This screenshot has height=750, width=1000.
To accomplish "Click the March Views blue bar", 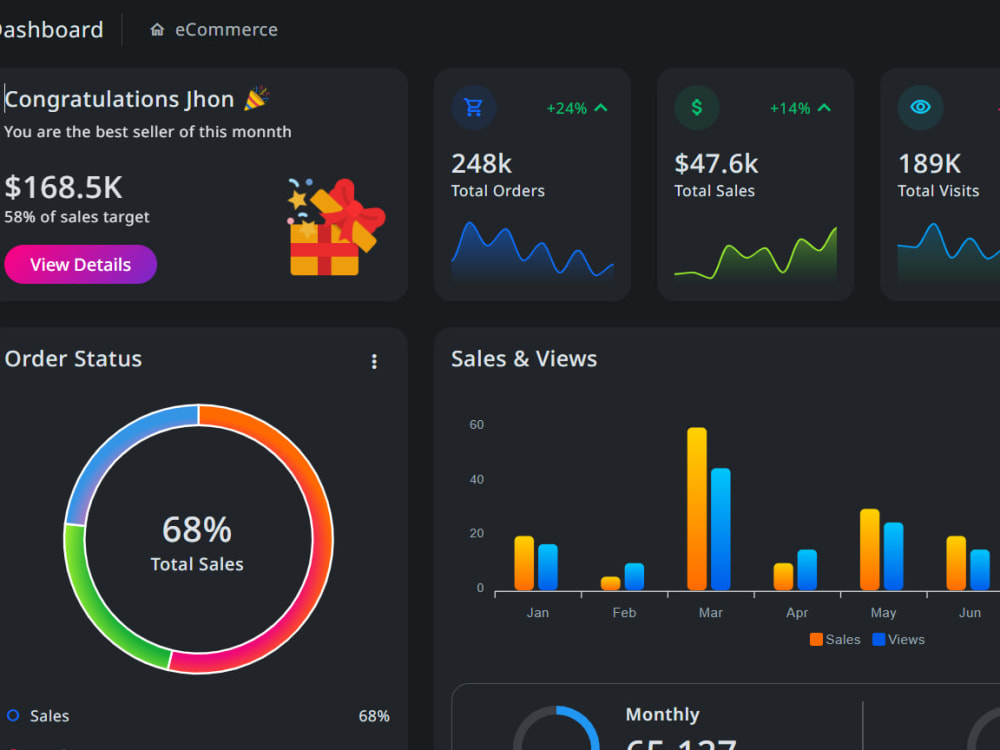I will (x=721, y=529).
